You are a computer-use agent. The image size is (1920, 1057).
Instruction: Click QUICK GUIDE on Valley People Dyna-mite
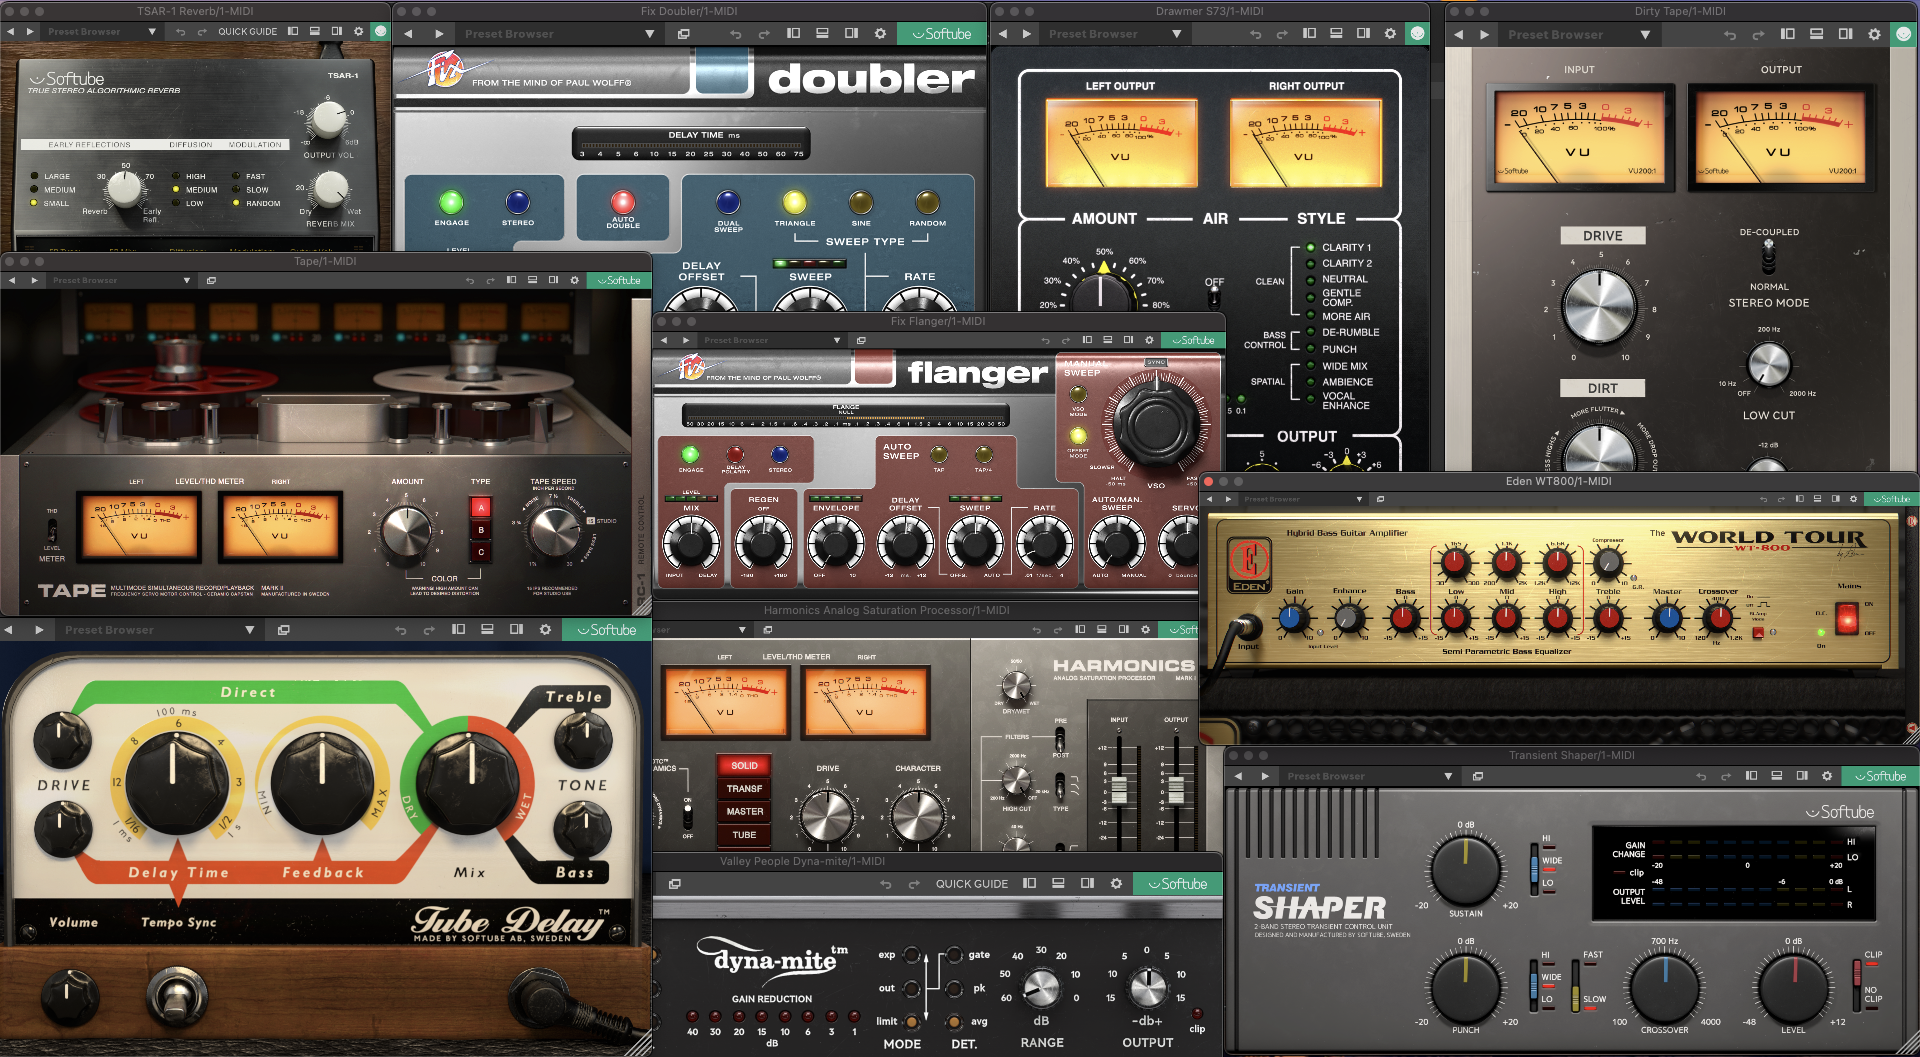tap(971, 884)
